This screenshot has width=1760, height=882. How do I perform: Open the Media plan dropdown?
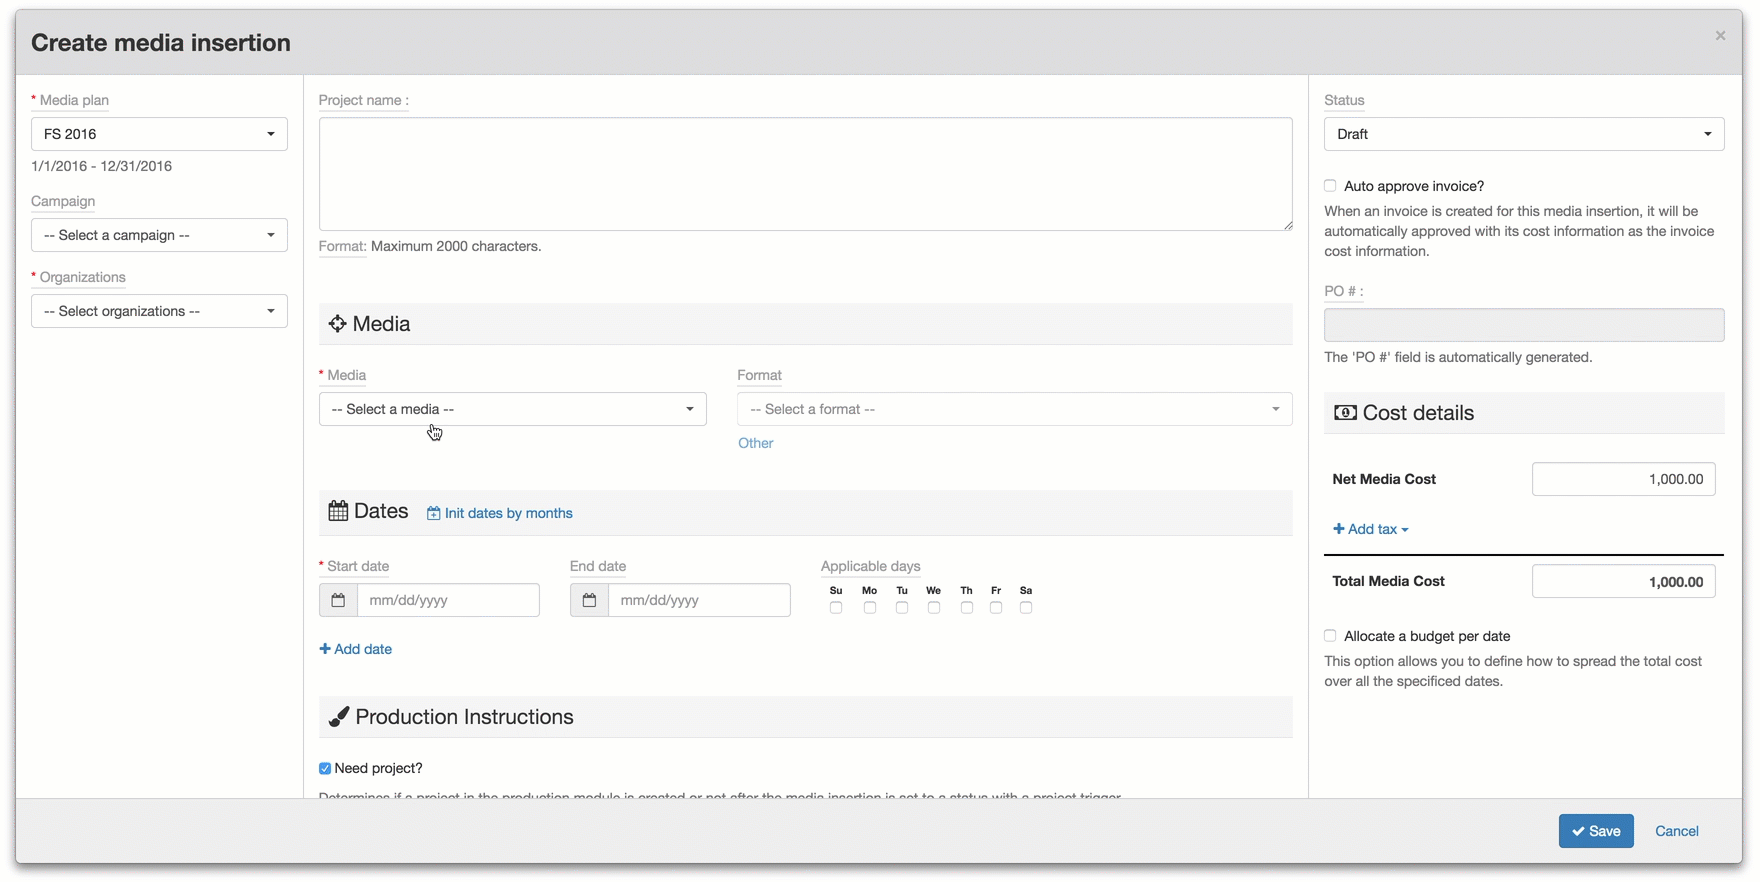pyautogui.click(x=159, y=134)
